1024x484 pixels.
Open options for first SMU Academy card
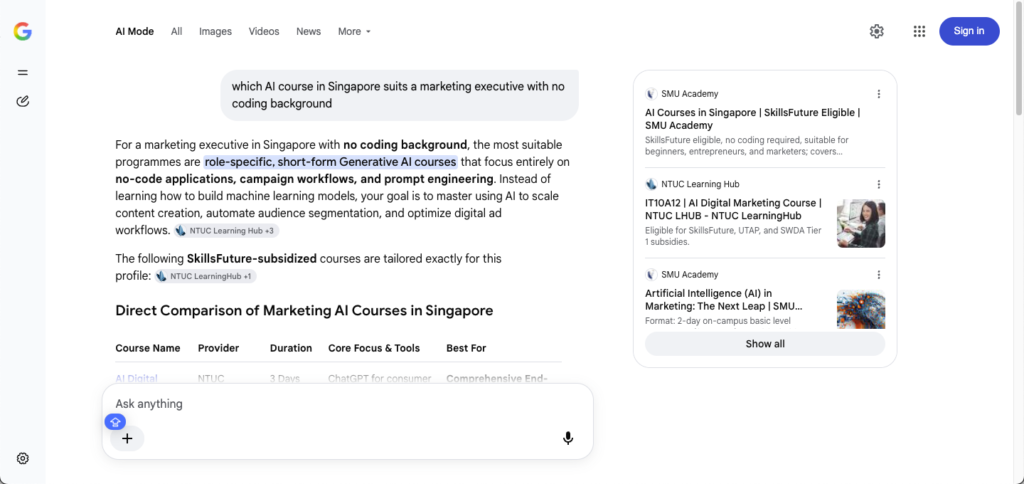tap(879, 94)
